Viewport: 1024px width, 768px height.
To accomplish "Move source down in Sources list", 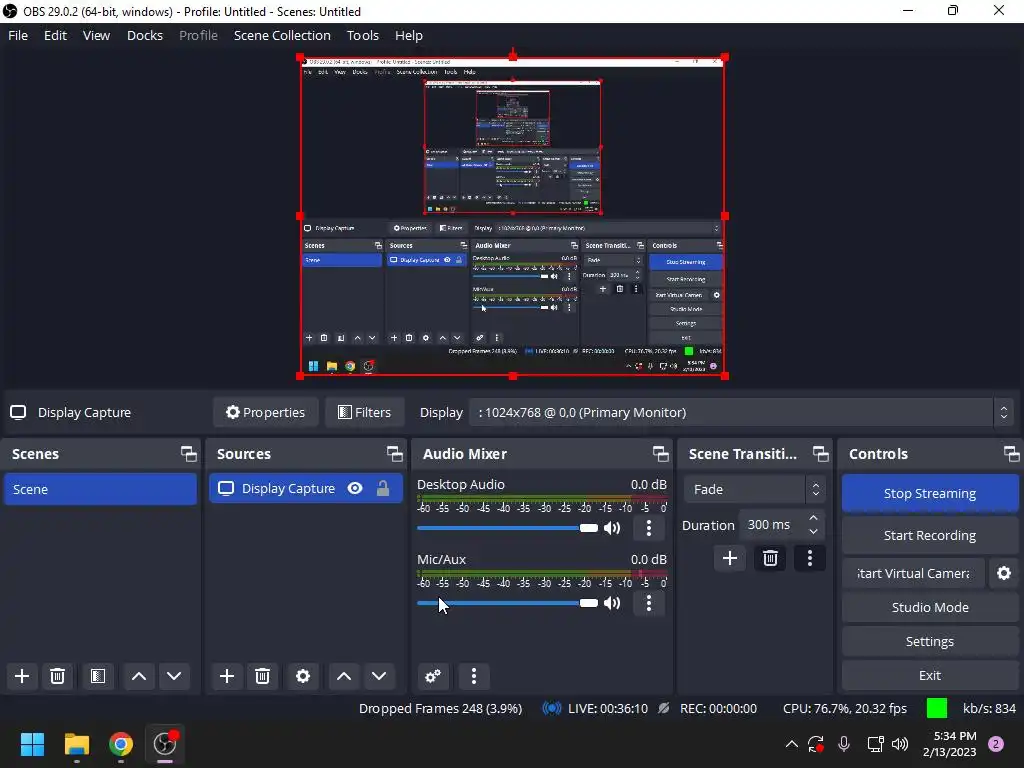I will point(379,676).
